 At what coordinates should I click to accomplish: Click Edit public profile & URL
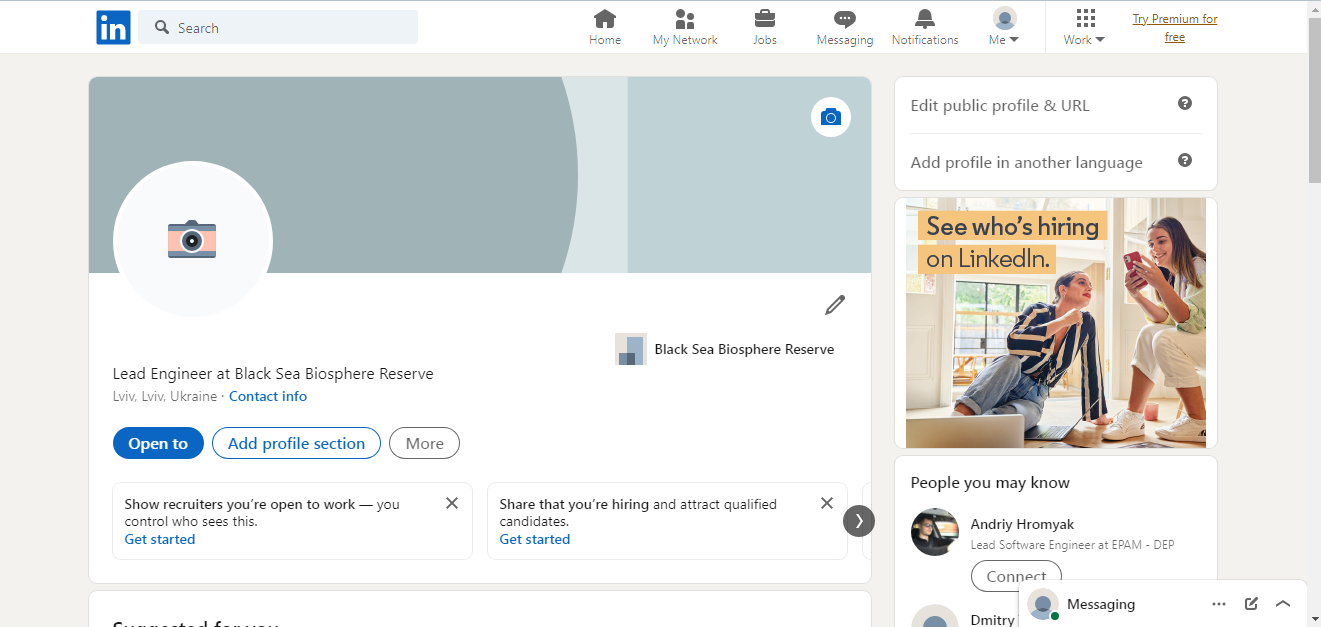tap(1000, 105)
